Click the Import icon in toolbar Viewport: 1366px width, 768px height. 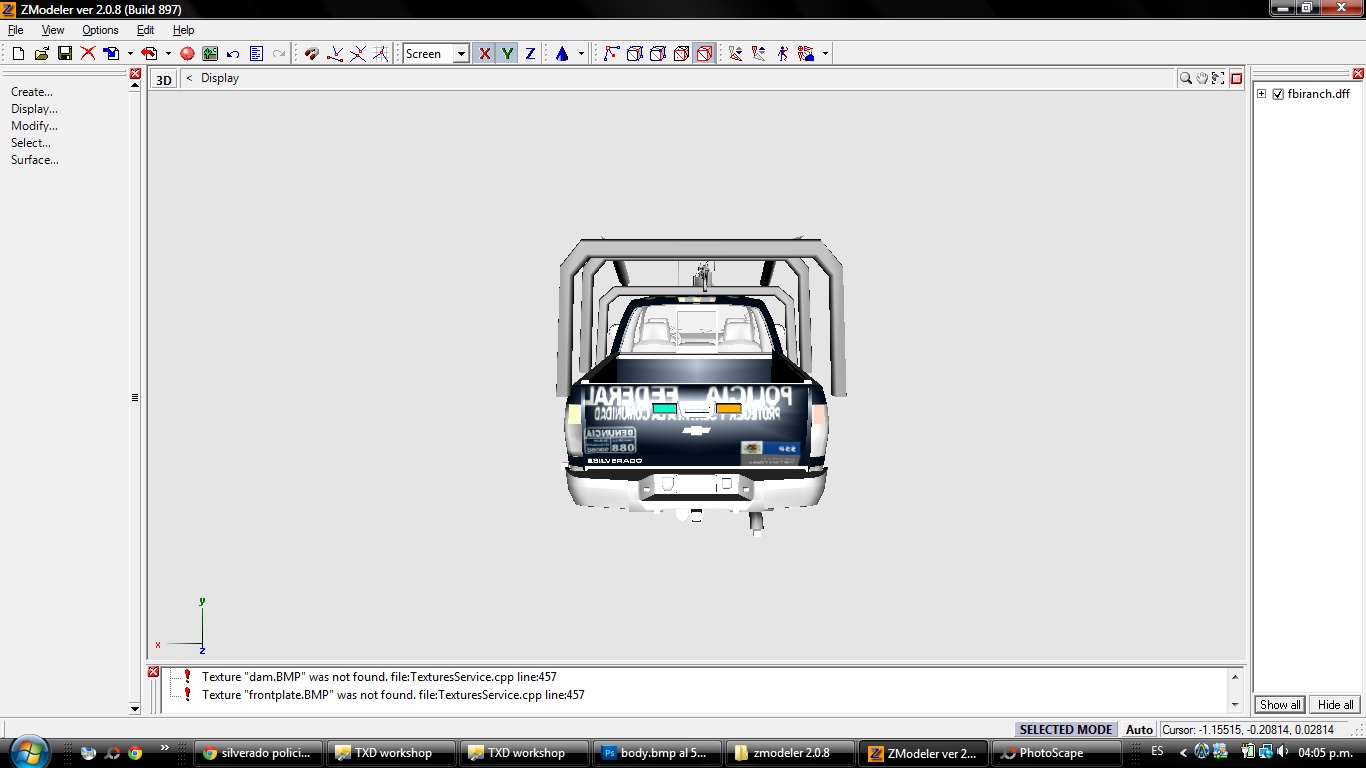pos(111,54)
